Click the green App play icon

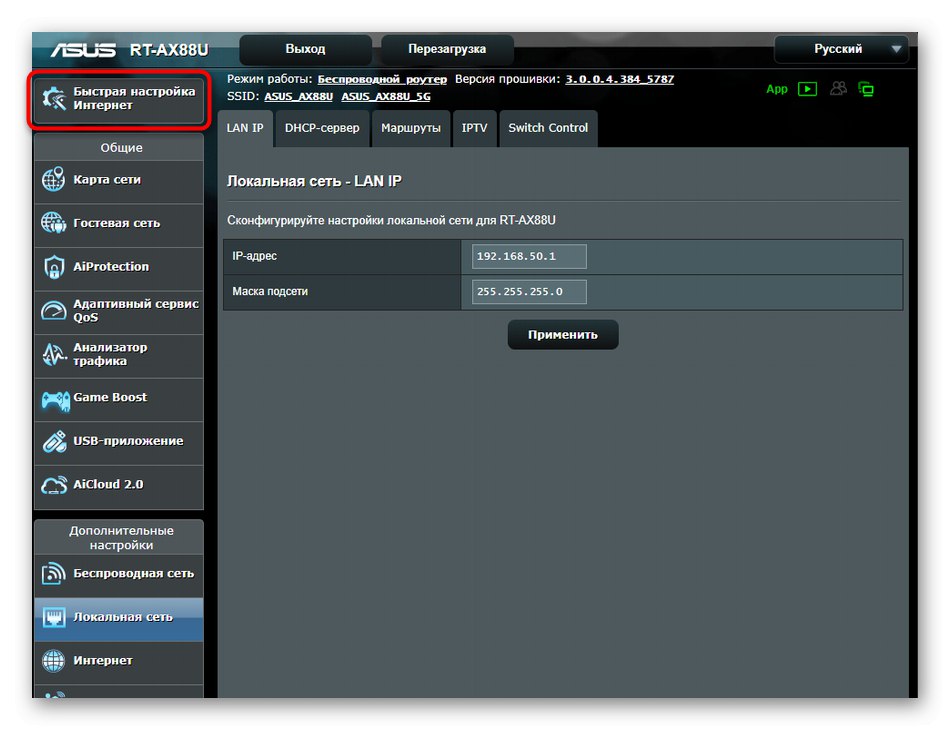(x=807, y=89)
